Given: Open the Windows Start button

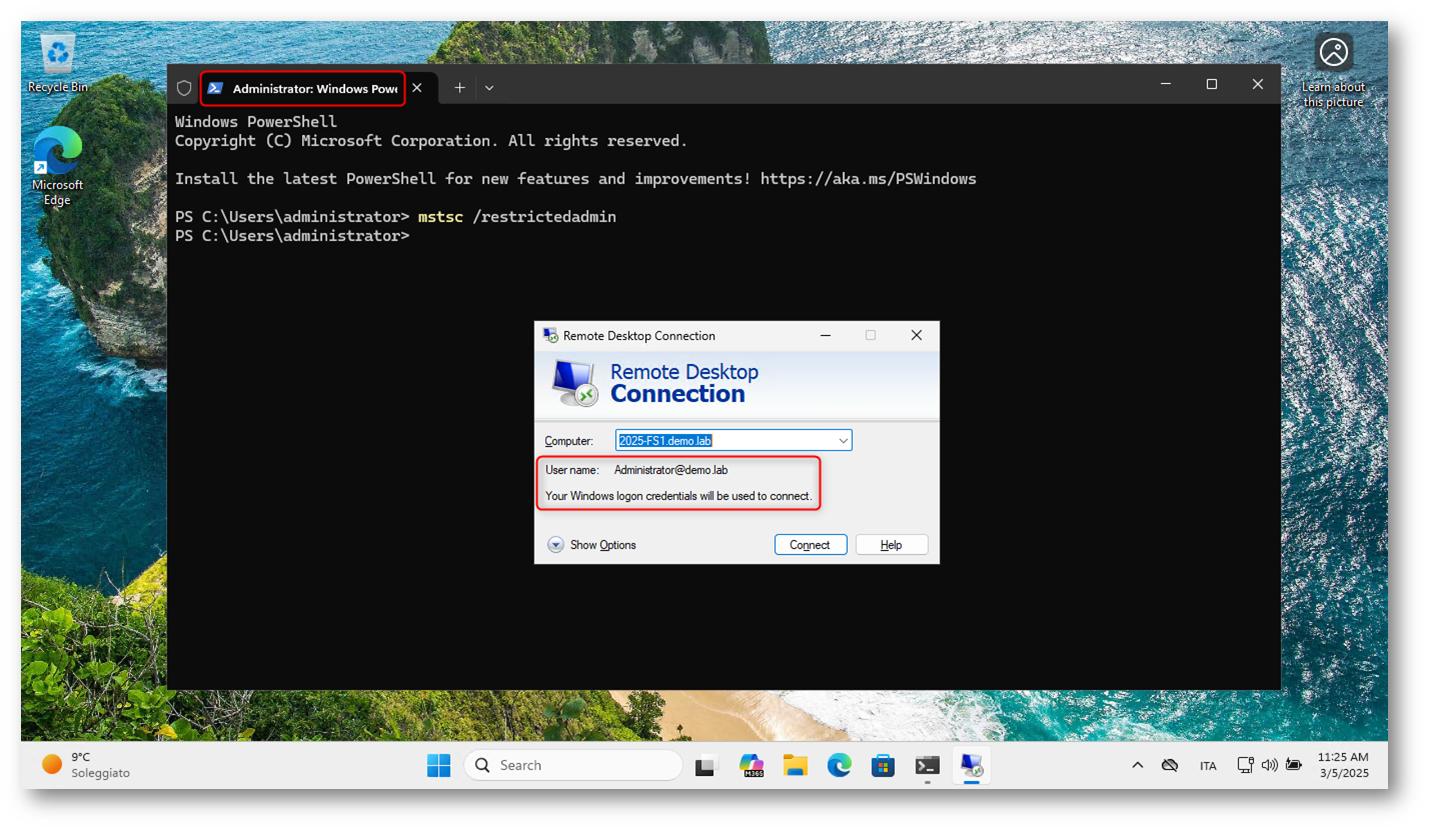Looking at the screenshot, I should pos(438,765).
